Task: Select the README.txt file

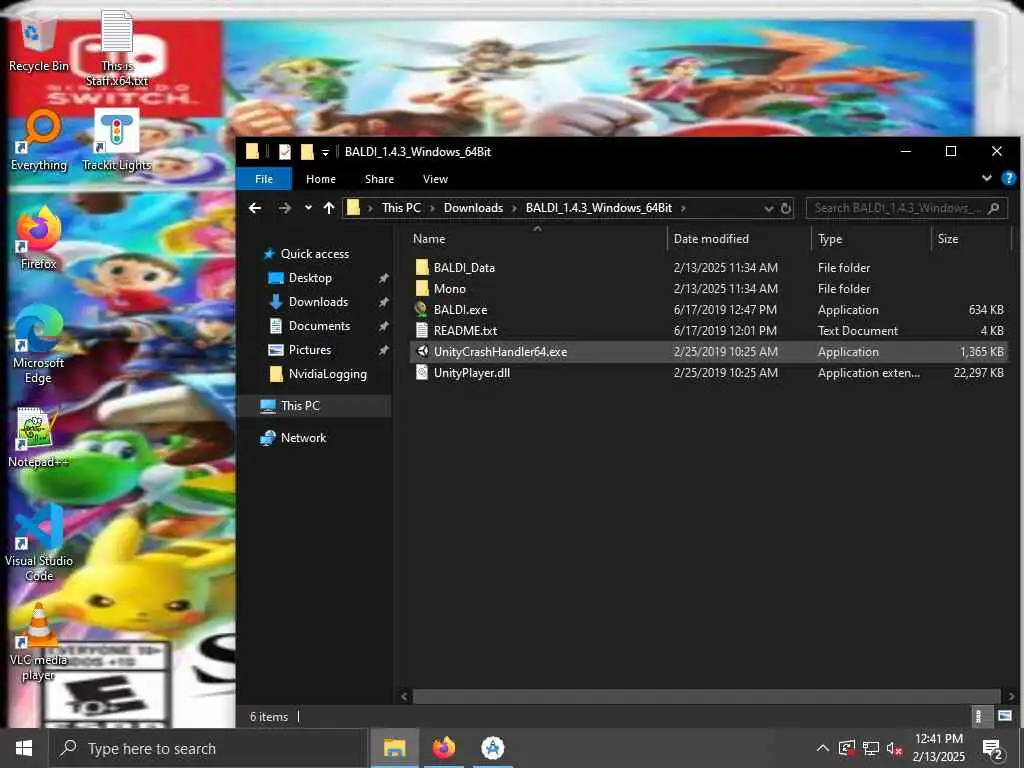Action: point(709,330)
